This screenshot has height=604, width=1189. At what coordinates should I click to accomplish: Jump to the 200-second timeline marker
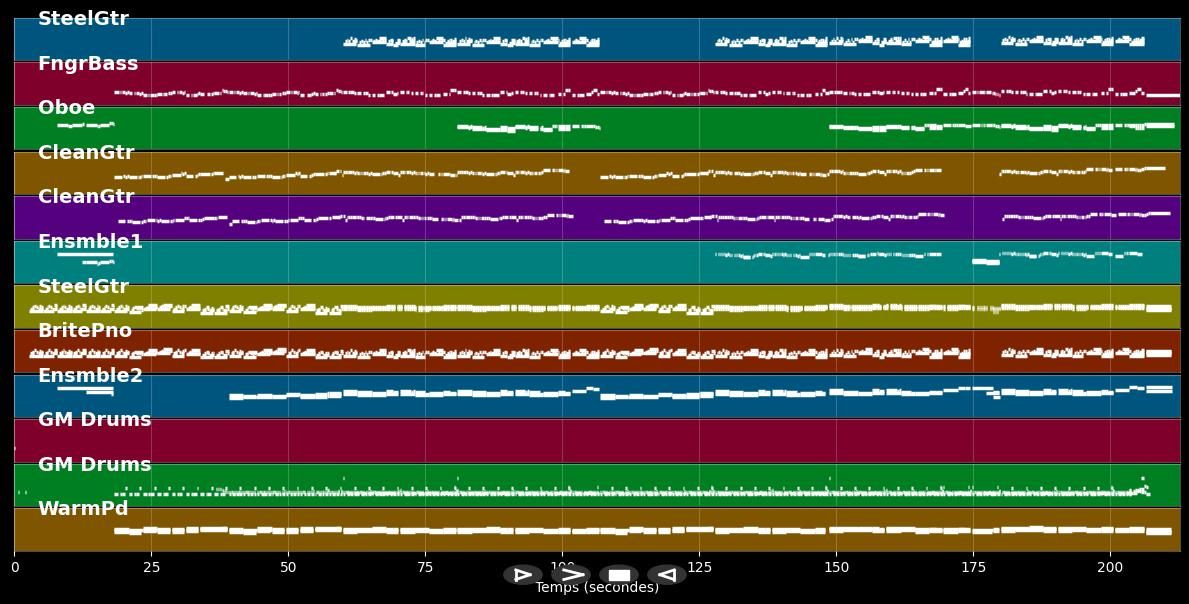[x=1110, y=567]
